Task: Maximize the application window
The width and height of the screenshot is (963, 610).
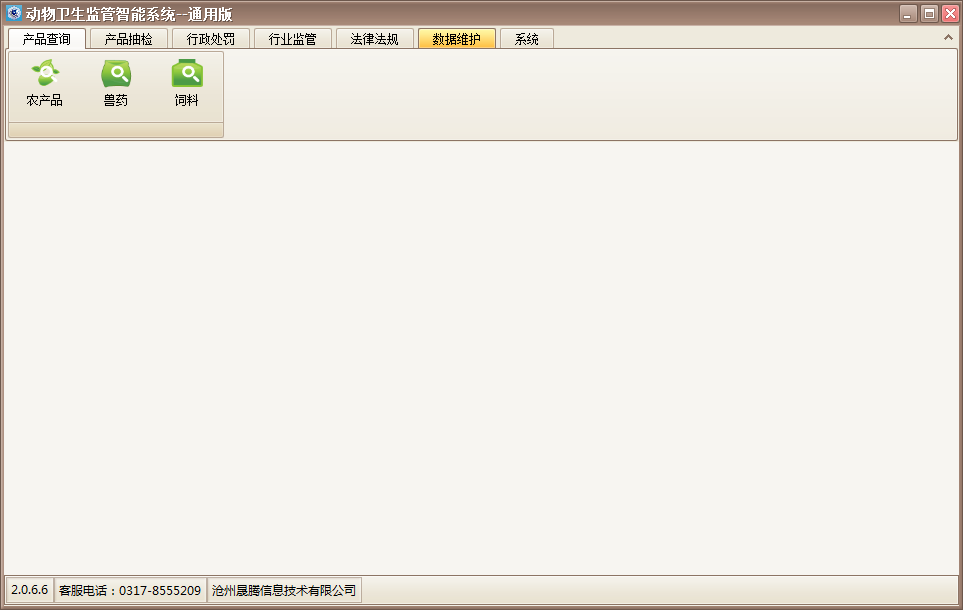Action: point(929,14)
